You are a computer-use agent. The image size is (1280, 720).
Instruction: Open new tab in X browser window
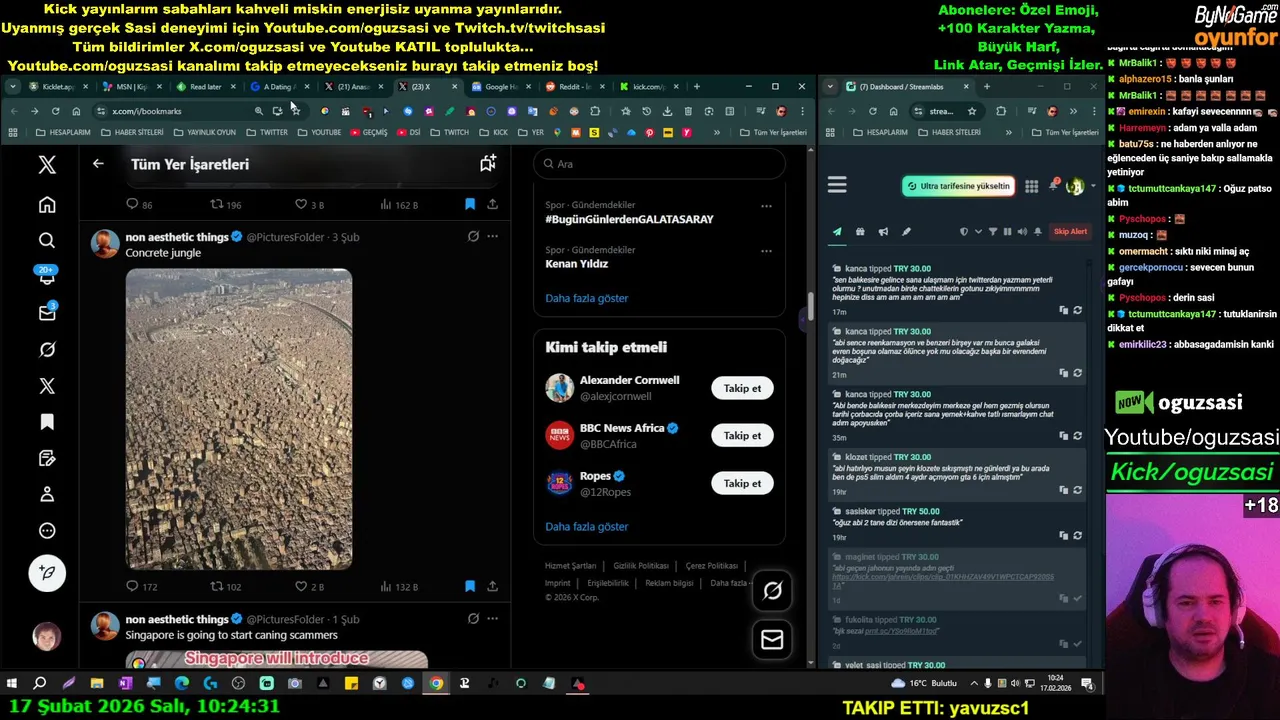pyautogui.click(x=697, y=87)
